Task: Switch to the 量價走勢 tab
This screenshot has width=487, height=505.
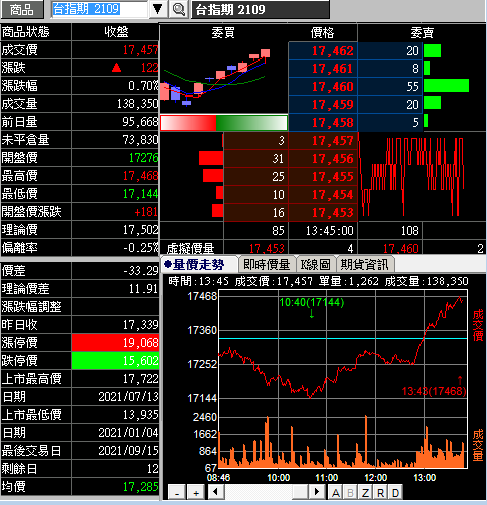Action: (x=199, y=265)
